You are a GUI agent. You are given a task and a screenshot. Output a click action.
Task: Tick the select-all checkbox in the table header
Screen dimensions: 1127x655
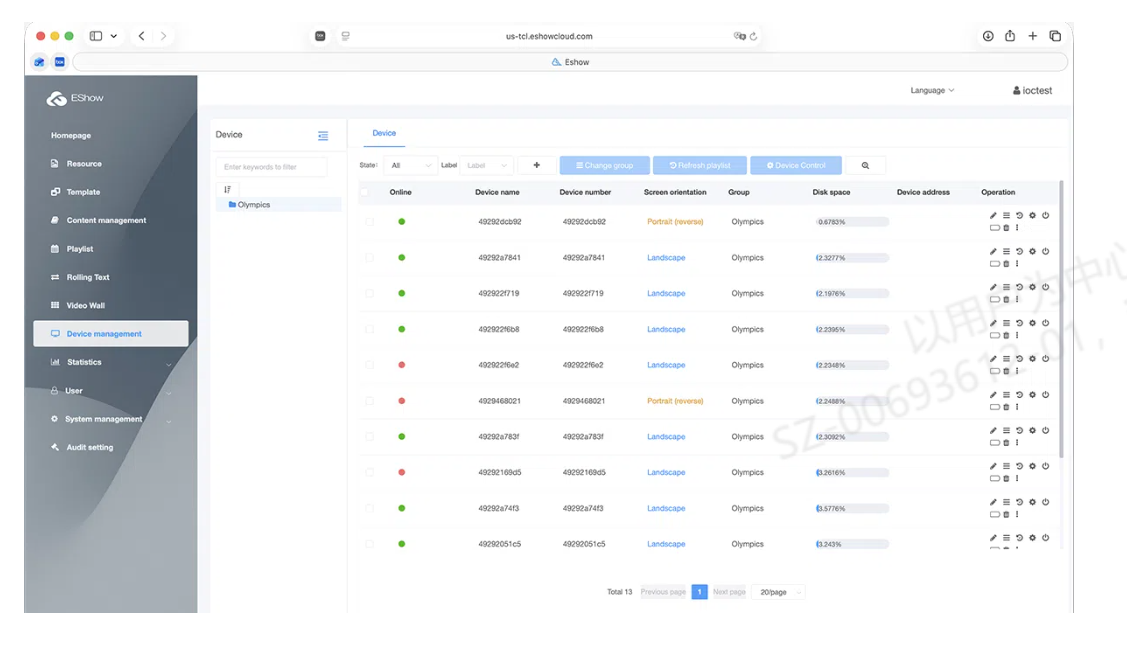pos(365,193)
